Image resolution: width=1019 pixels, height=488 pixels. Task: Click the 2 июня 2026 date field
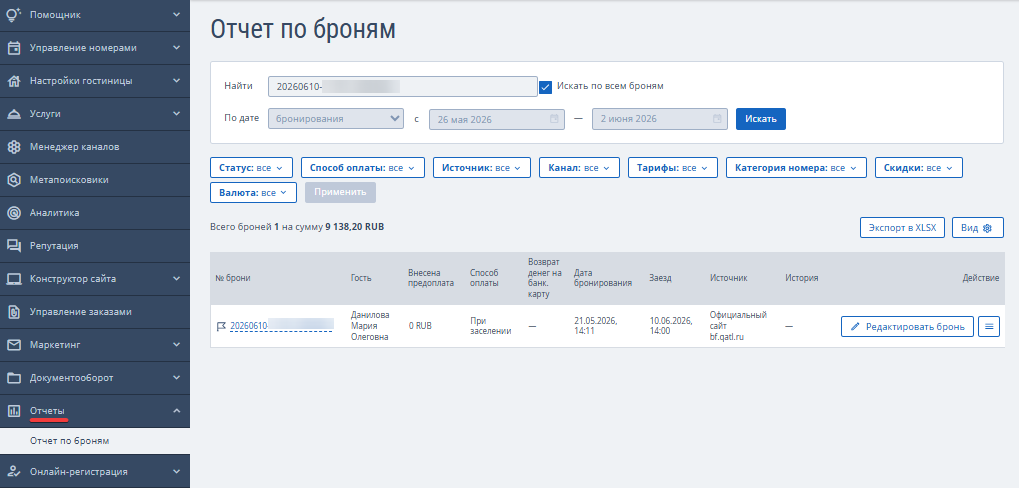tap(660, 119)
